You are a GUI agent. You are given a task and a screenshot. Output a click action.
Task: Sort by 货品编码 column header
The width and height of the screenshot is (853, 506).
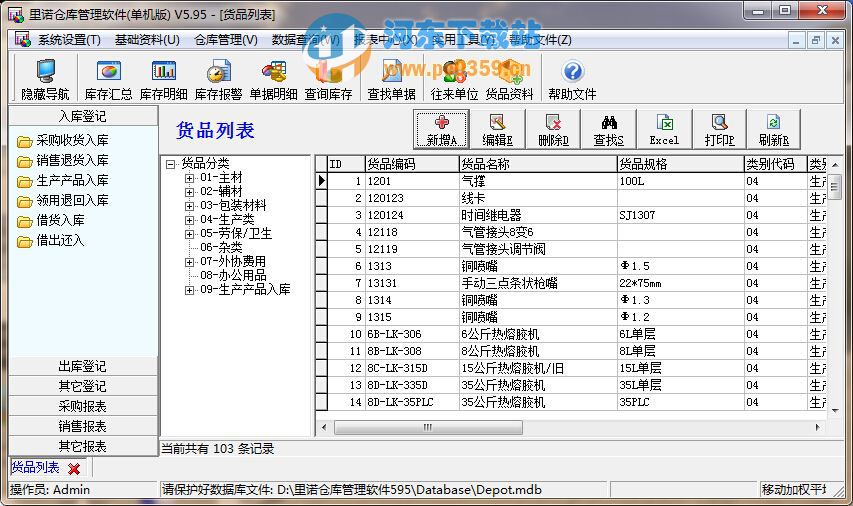pos(412,164)
